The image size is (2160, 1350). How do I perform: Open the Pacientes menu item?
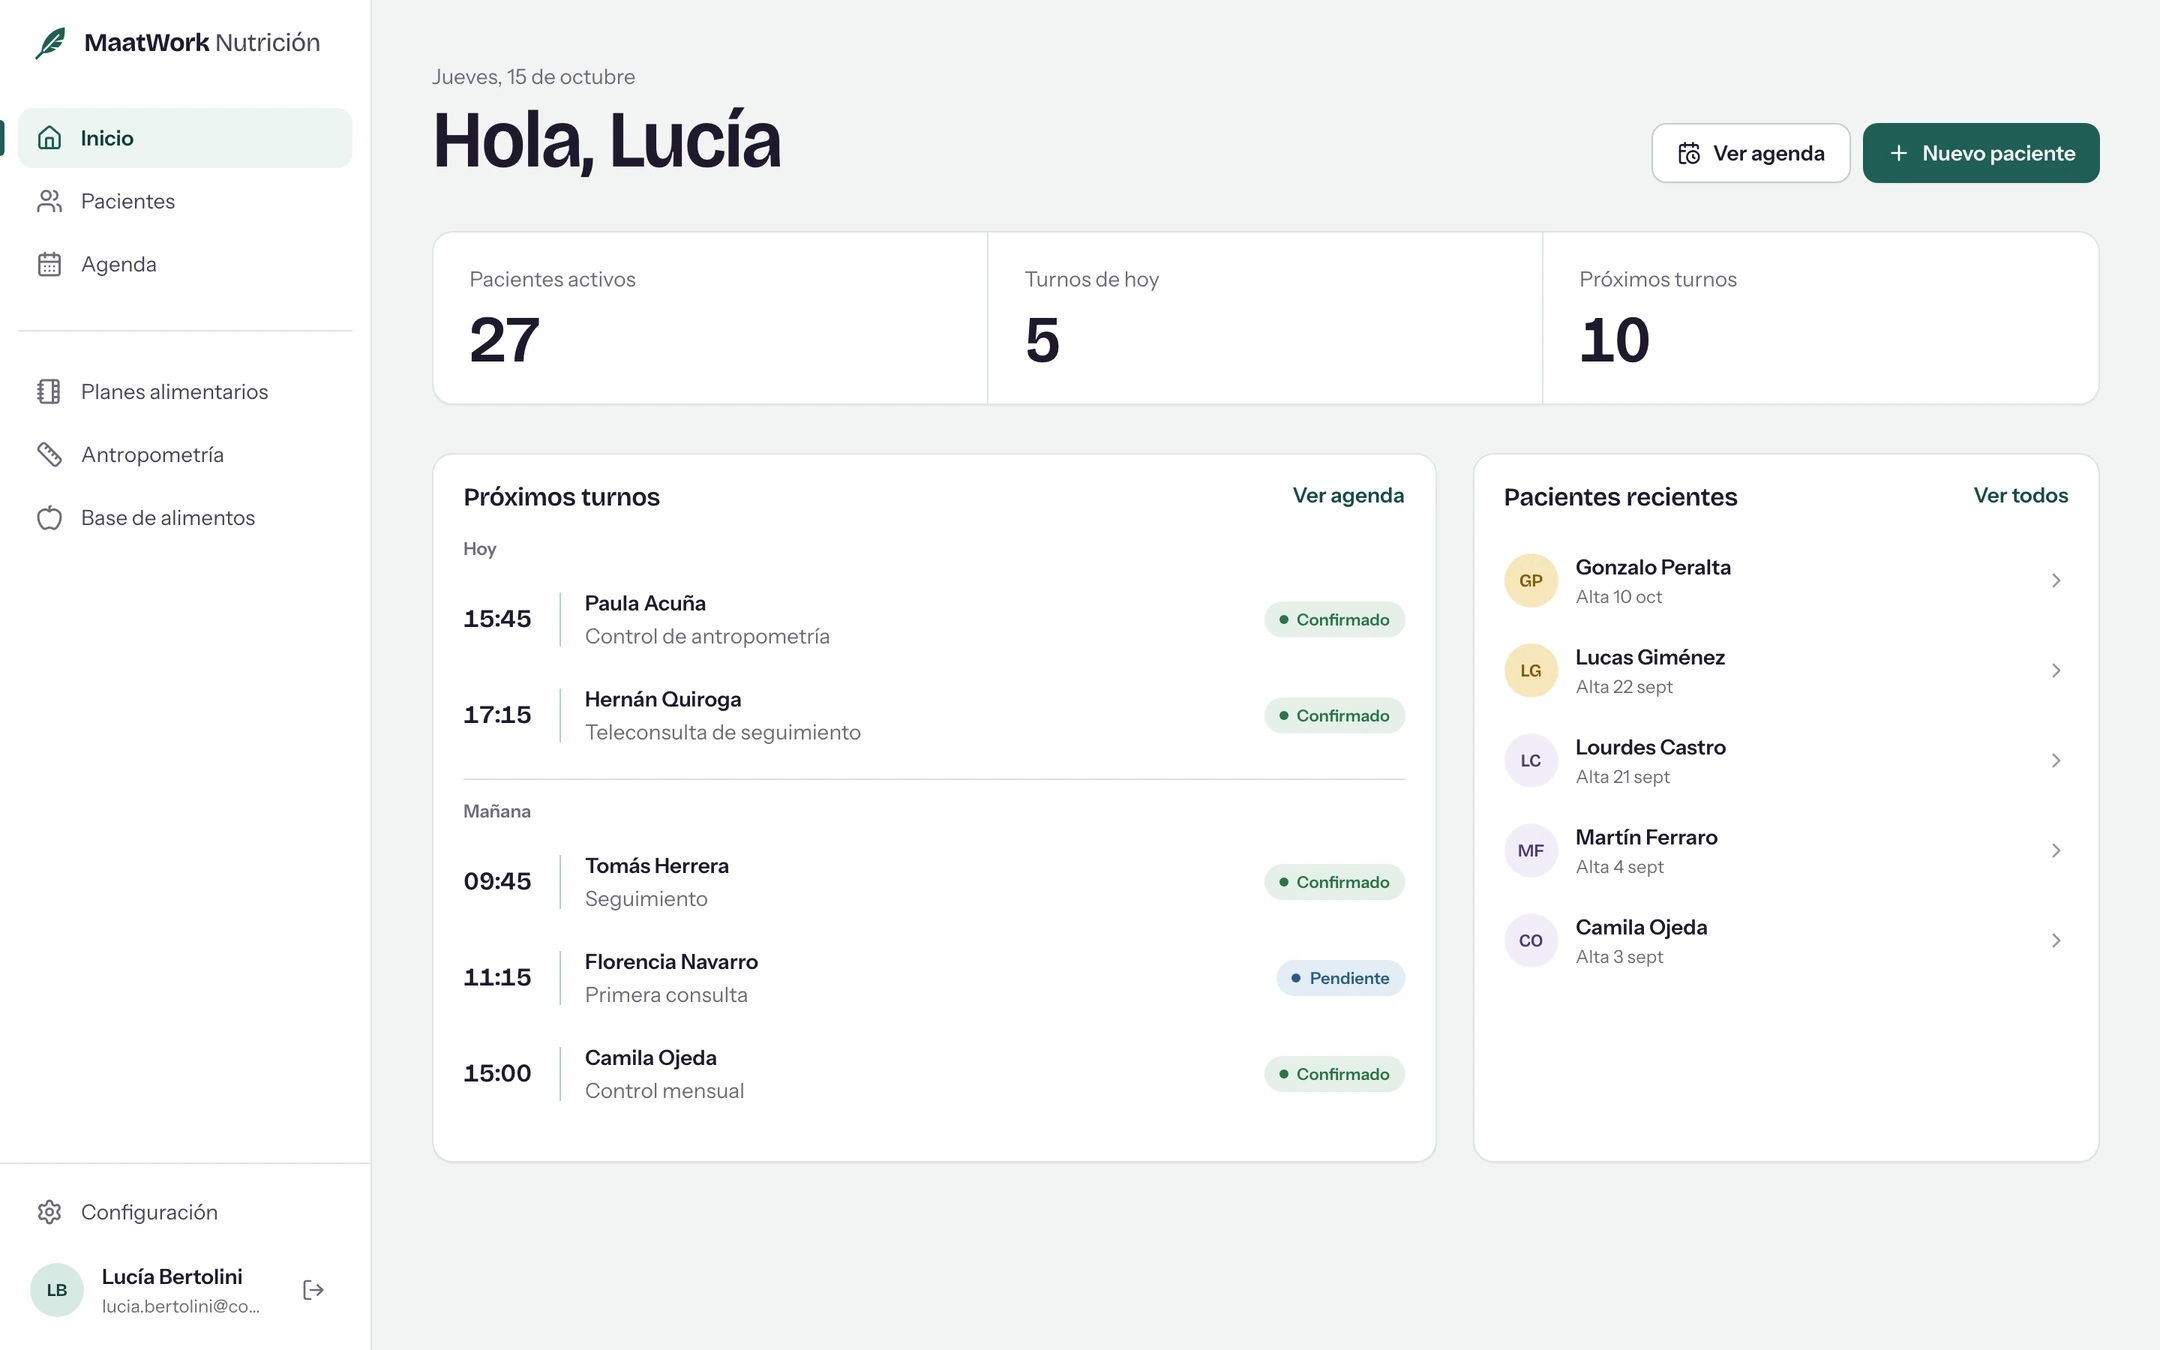185,201
